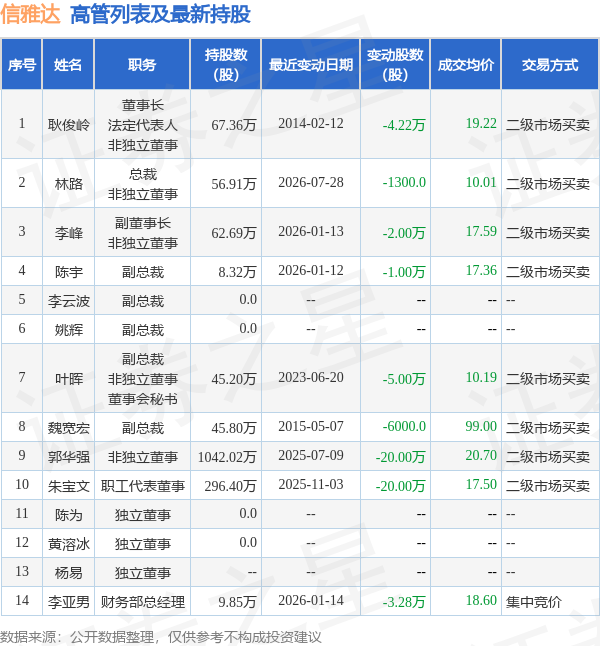This screenshot has height=646, width=600.
Task: Click the date 2023-06-20
Action: pos(311,377)
